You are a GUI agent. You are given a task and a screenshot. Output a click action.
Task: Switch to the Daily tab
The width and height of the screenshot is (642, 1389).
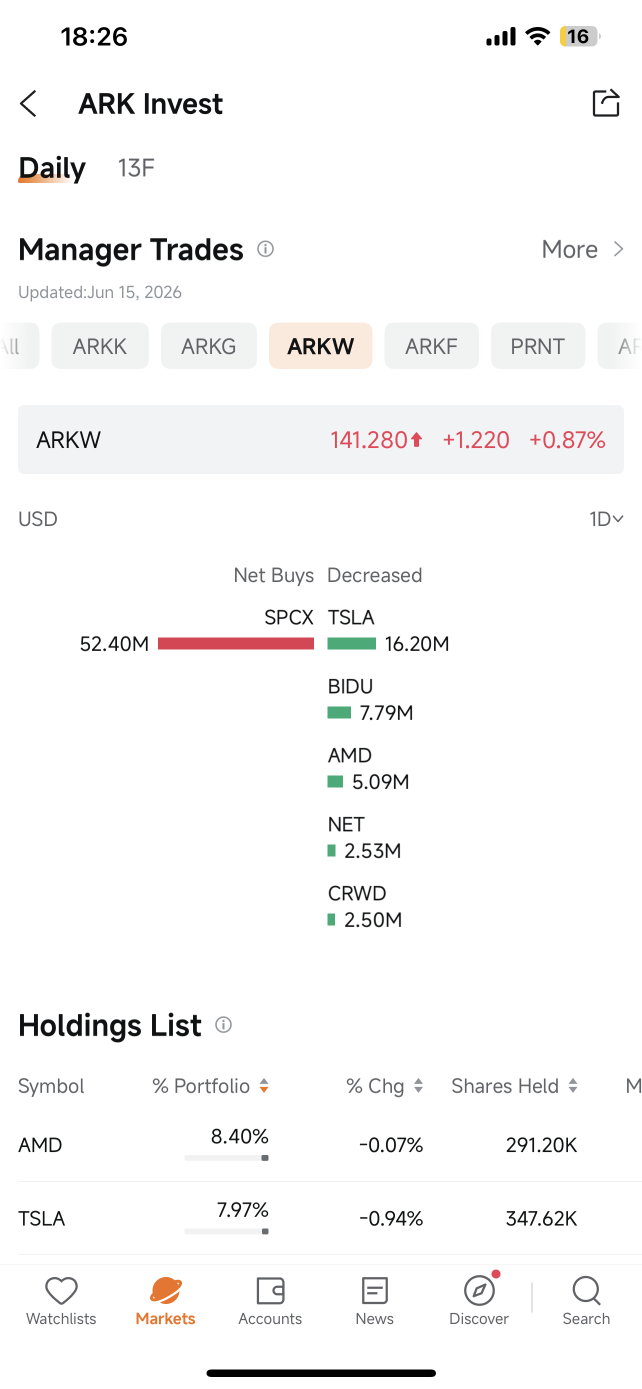point(52,168)
